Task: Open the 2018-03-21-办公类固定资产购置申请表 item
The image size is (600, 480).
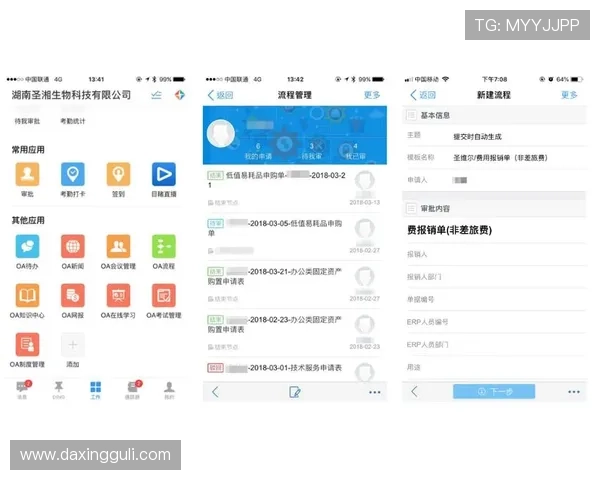Action: (x=294, y=285)
